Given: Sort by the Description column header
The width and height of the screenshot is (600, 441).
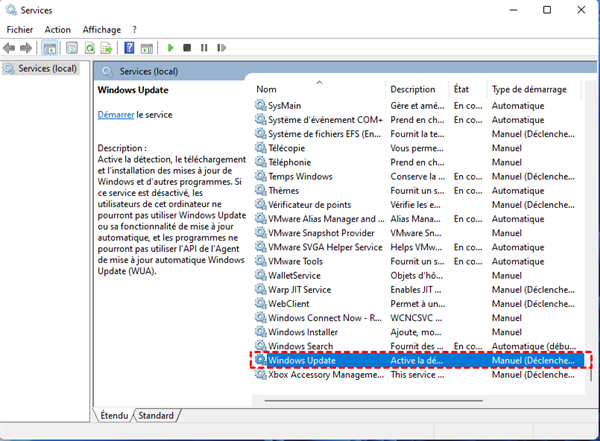Looking at the screenshot, I should (x=417, y=89).
